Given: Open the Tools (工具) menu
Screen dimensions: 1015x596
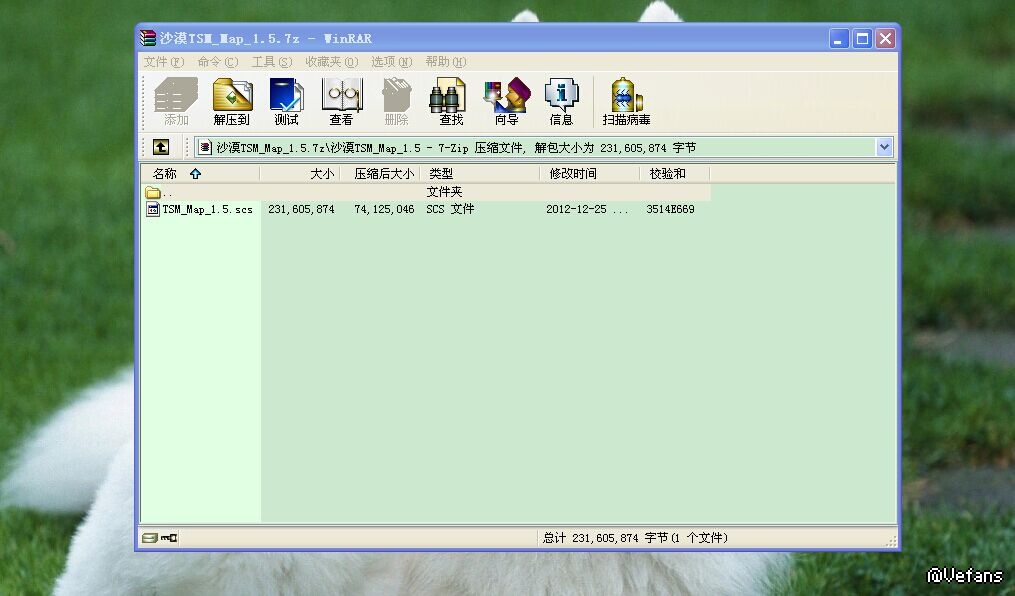Looking at the screenshot, I should (x=271, y=62).
